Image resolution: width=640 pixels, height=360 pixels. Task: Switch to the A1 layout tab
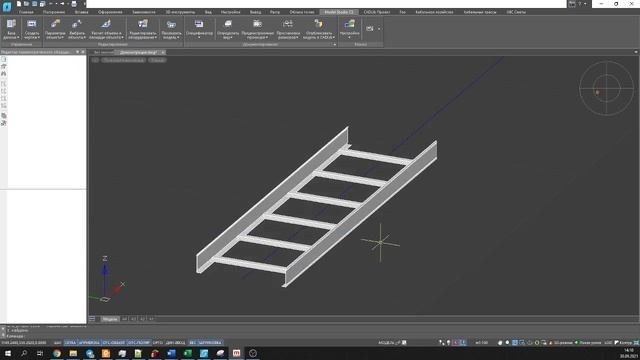click(x=151, y=319)
